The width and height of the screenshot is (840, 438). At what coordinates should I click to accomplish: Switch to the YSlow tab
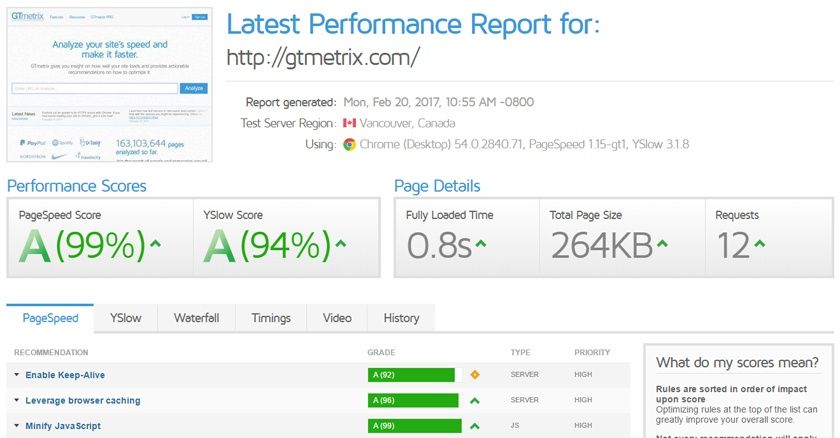[125, 318]
